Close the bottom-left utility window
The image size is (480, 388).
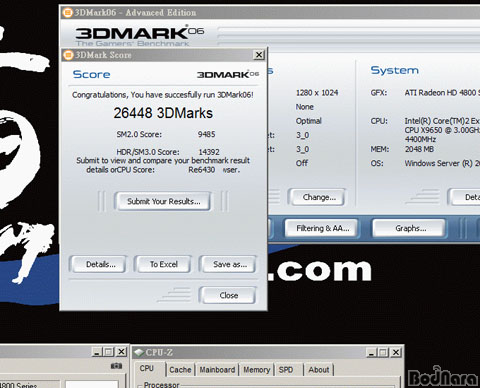(122, 352)
